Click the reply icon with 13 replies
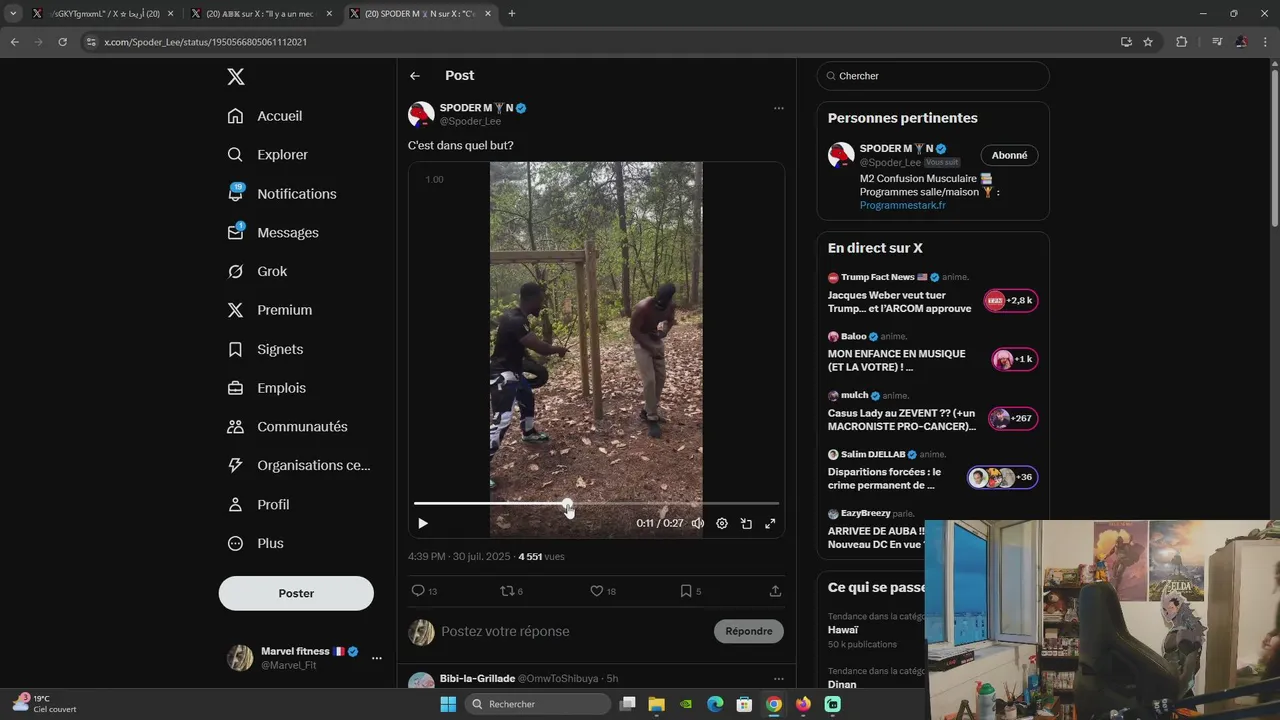This screenshot has width=1280, height=720. click(424, 591)
